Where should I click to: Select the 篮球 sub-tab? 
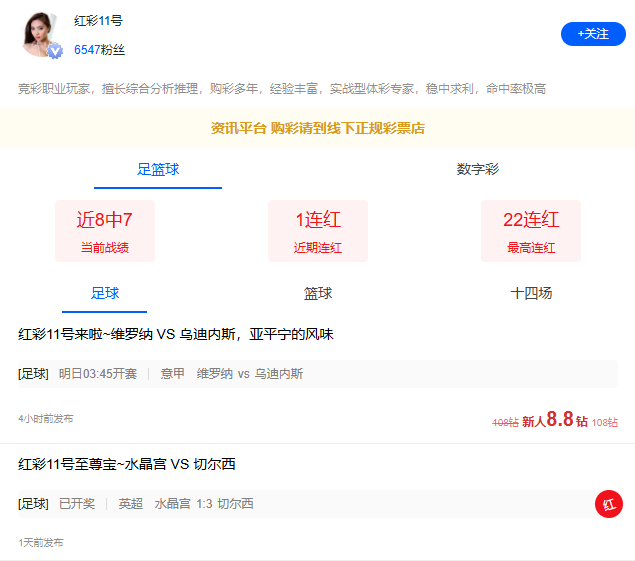pyautogui.click(x=318, y=293)
